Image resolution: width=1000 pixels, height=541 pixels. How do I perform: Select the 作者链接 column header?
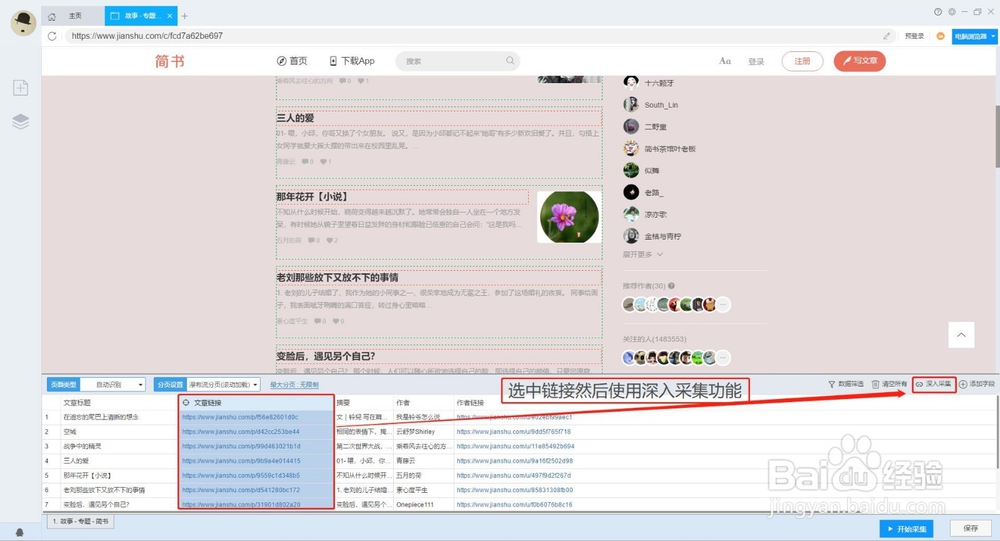tap(470, 403)
